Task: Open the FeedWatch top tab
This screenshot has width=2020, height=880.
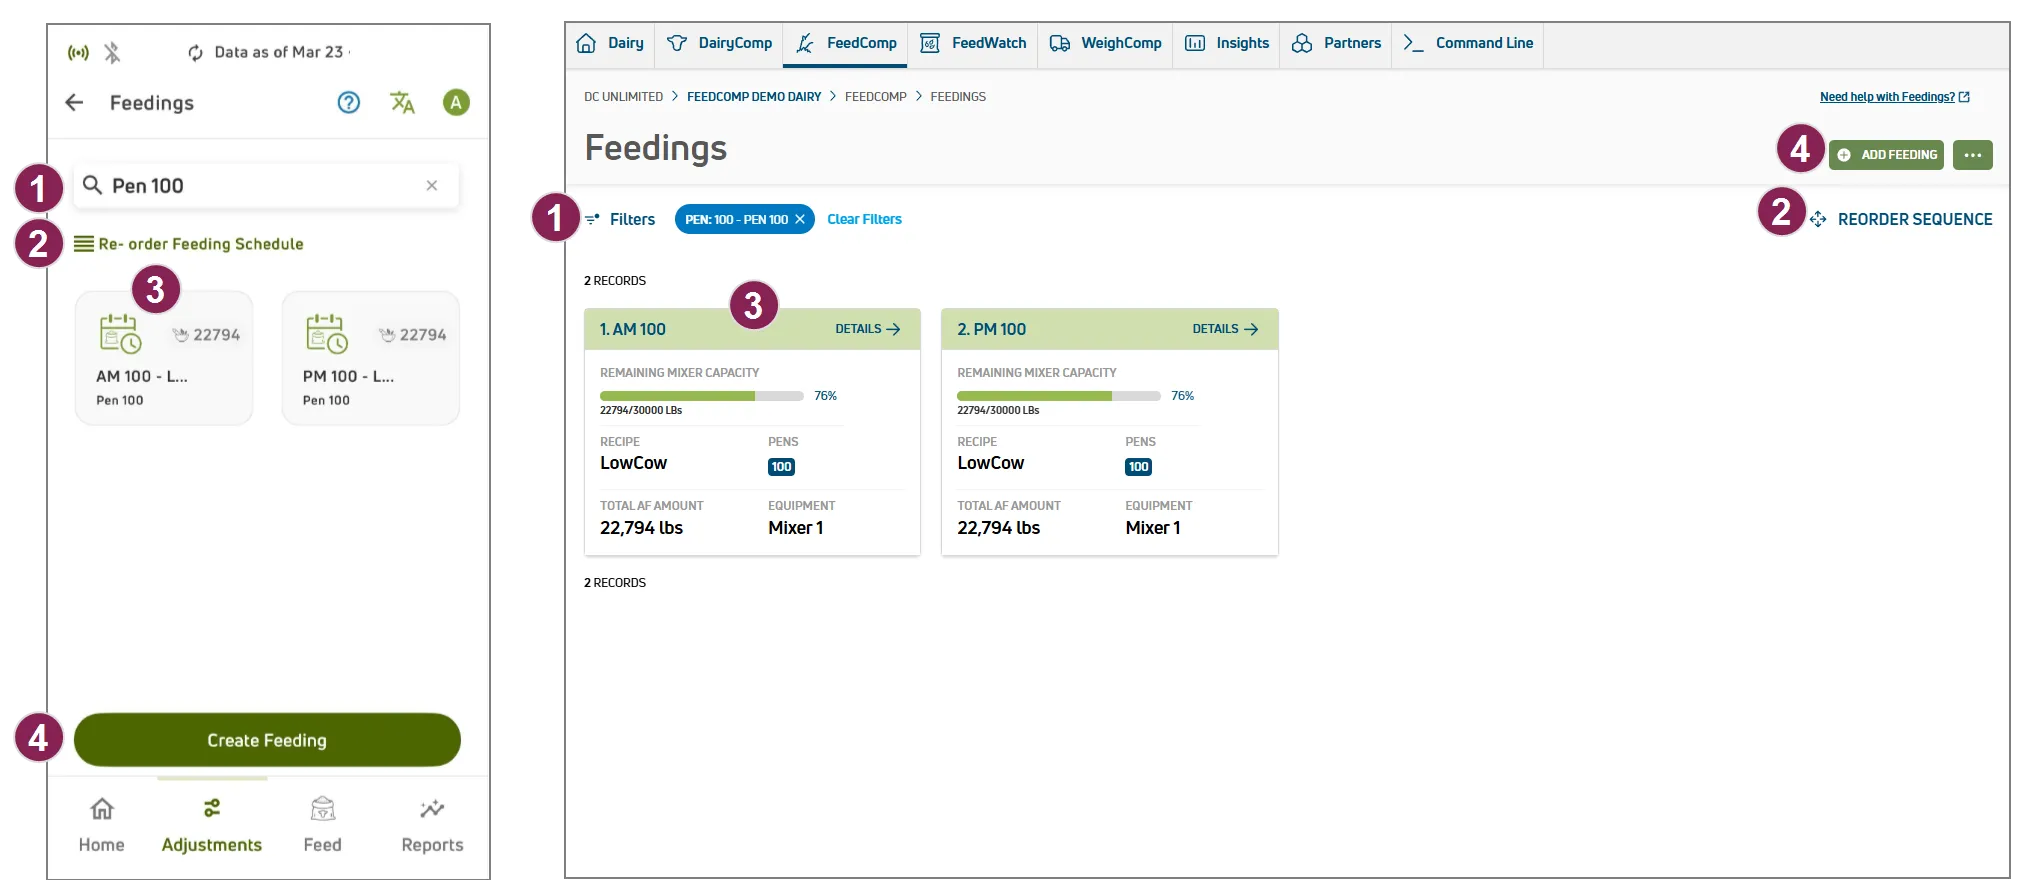Action: point(973,43)
